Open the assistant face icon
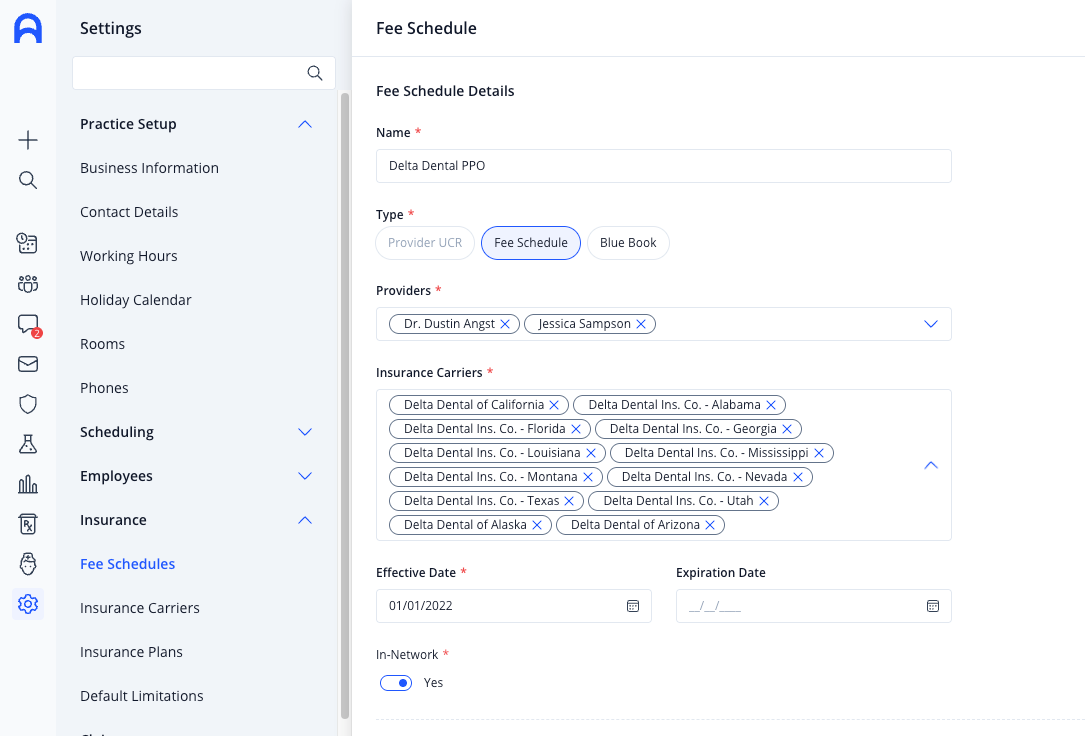Image resolution: width=1085 pixels, height=736 pixels. click(x=28, y=564)
